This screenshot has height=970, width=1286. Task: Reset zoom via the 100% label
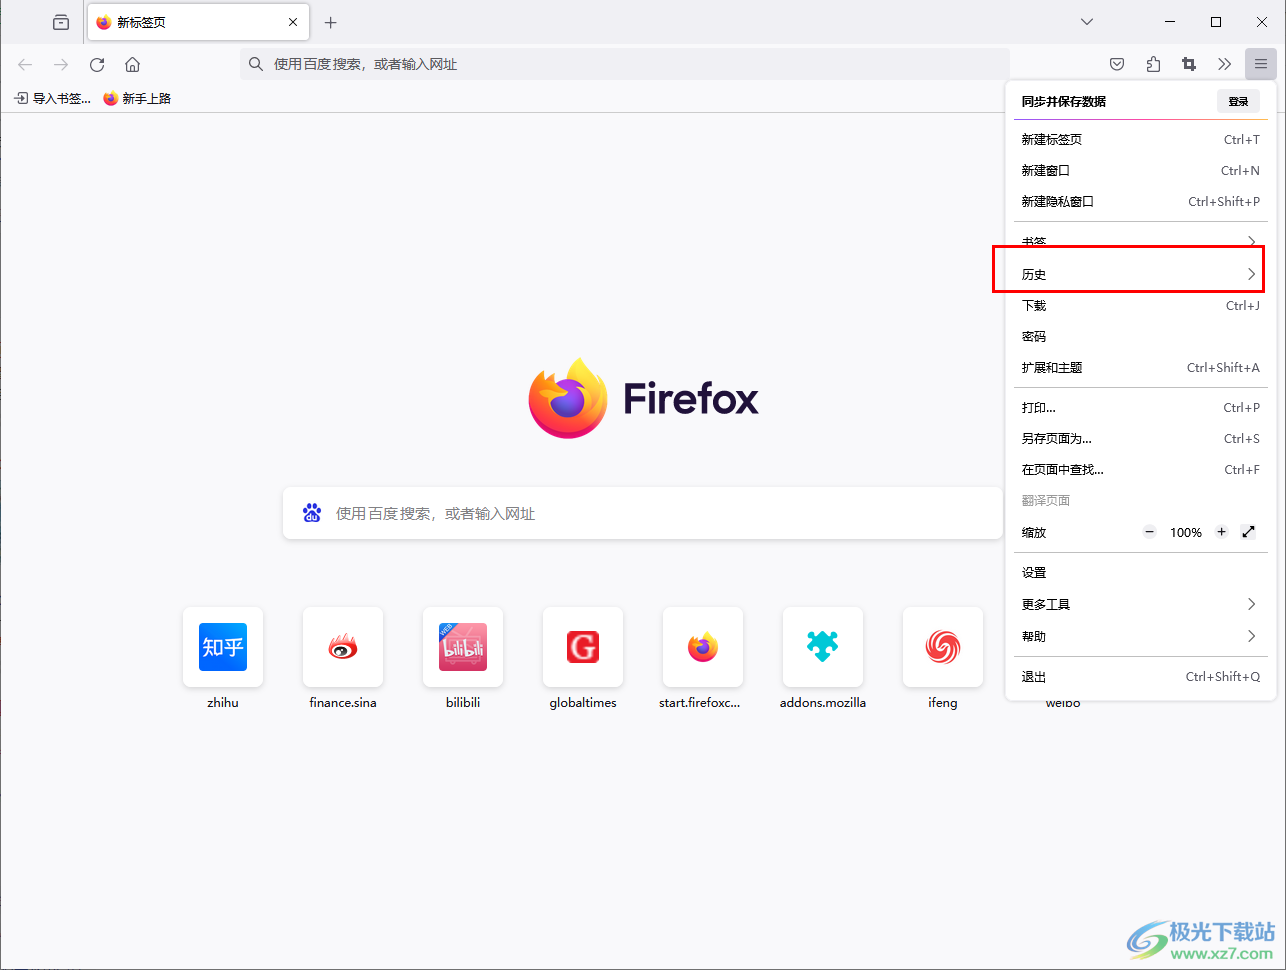(1186, 532)
